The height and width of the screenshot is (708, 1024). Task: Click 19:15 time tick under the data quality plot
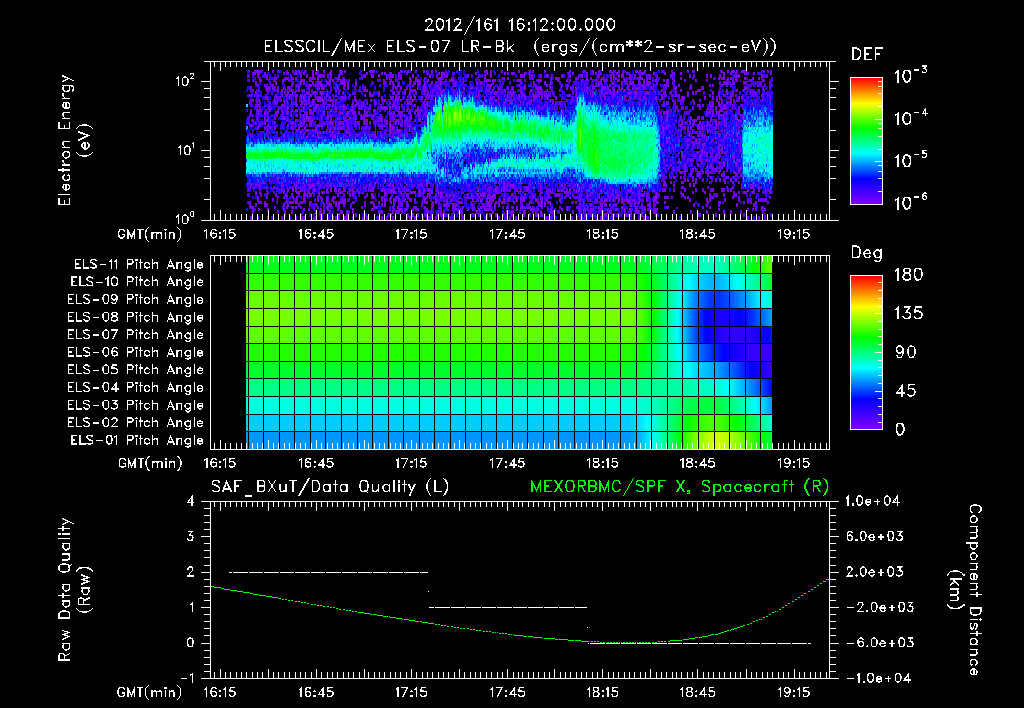[793, 692]
